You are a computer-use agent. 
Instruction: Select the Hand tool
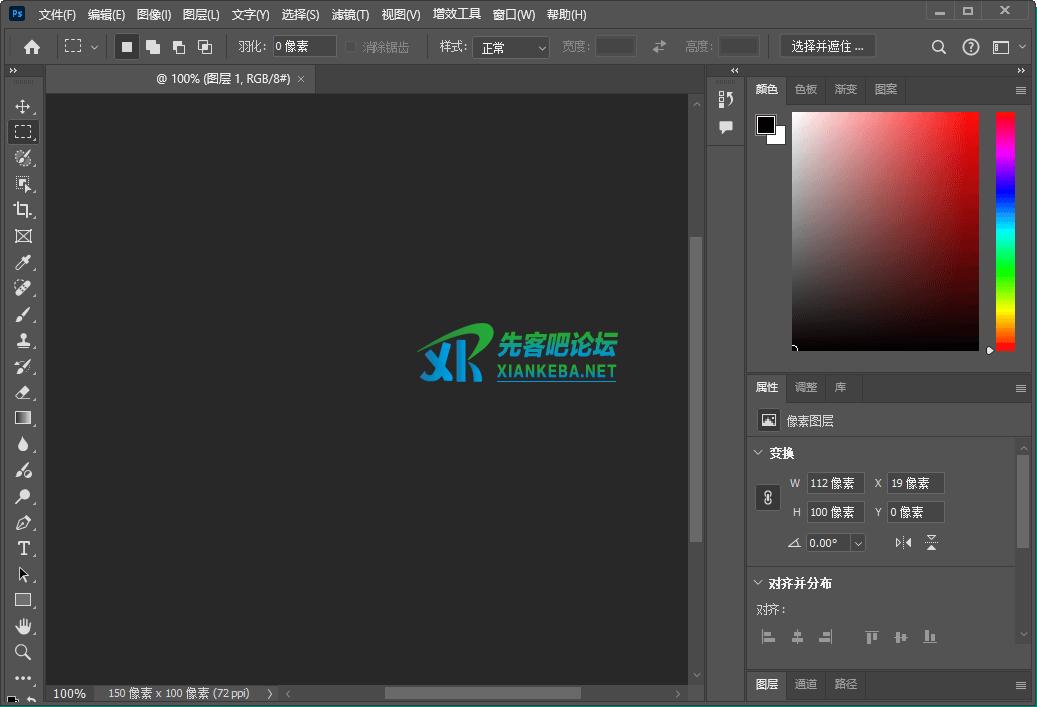23,626
